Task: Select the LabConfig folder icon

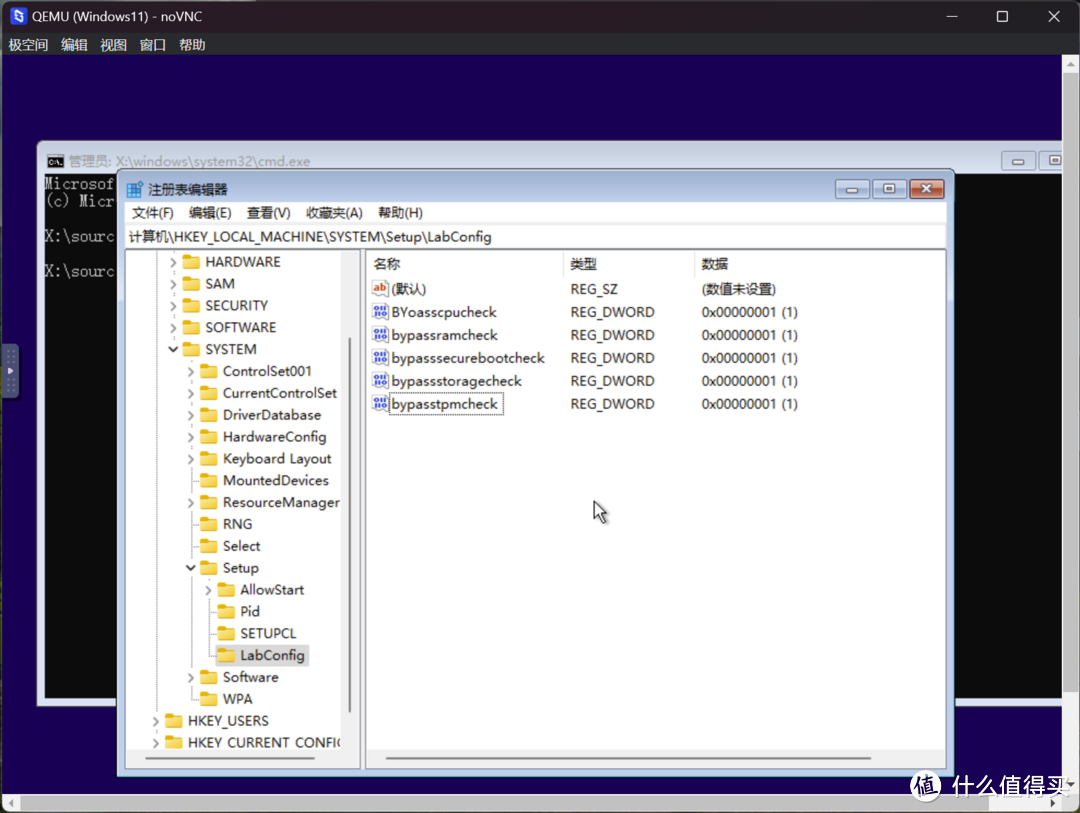Action: click(227, 655)
